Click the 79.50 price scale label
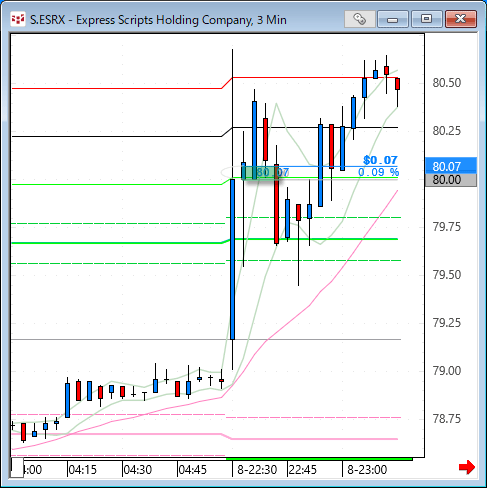487x488 pixels. click(447, 275)
